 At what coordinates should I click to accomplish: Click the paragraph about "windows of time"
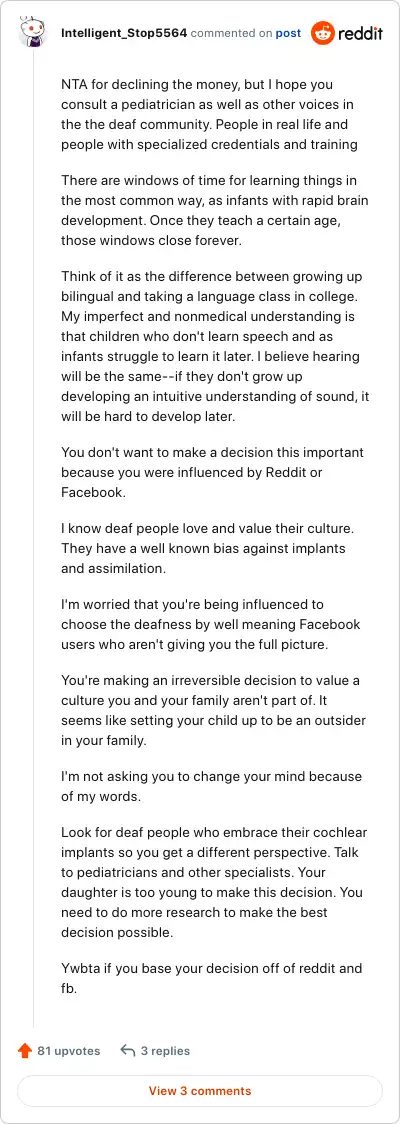[x=214, y=211]
